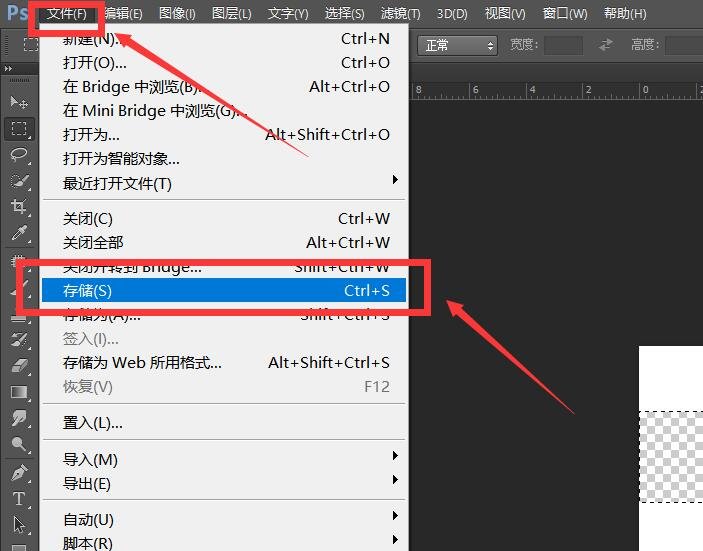703x551 pixels.
Task: Open the 选择(S) menu
Action: (344, 13)
